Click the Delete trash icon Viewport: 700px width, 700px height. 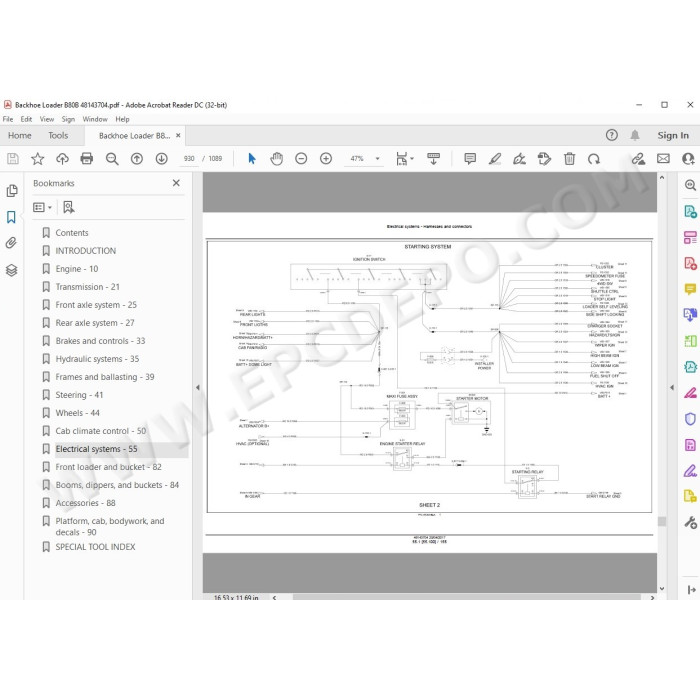tap(569, 158)
